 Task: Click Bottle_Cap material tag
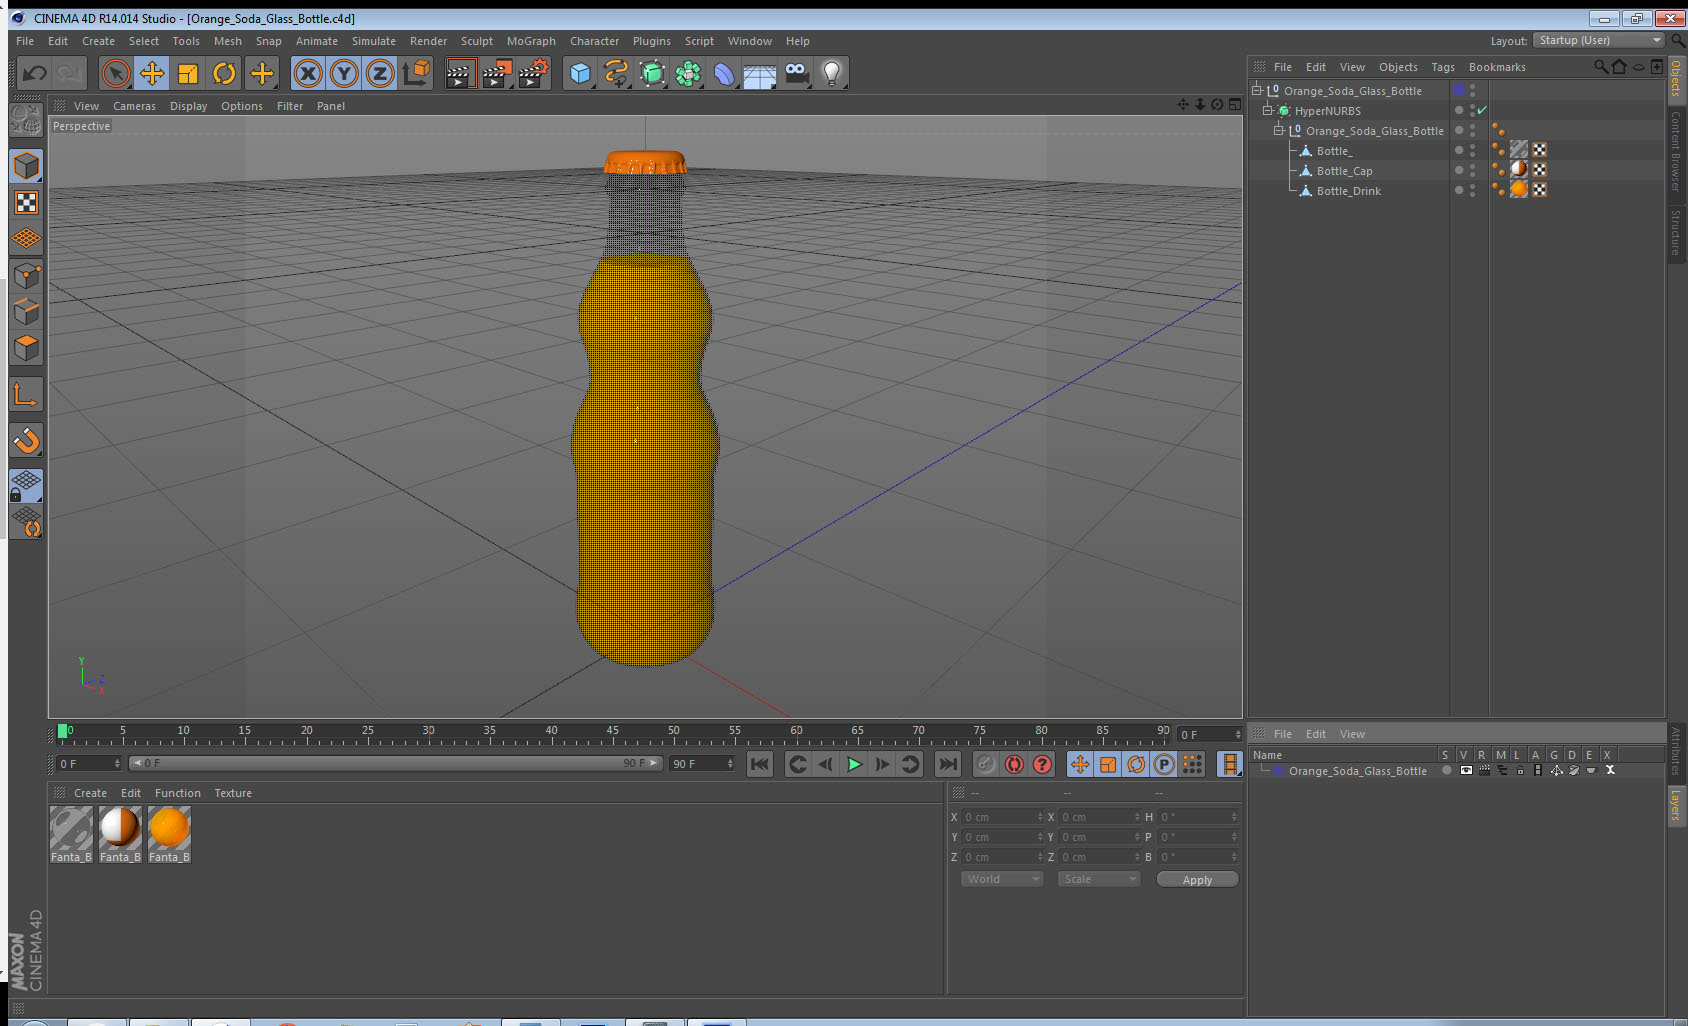pos(1519,169)
